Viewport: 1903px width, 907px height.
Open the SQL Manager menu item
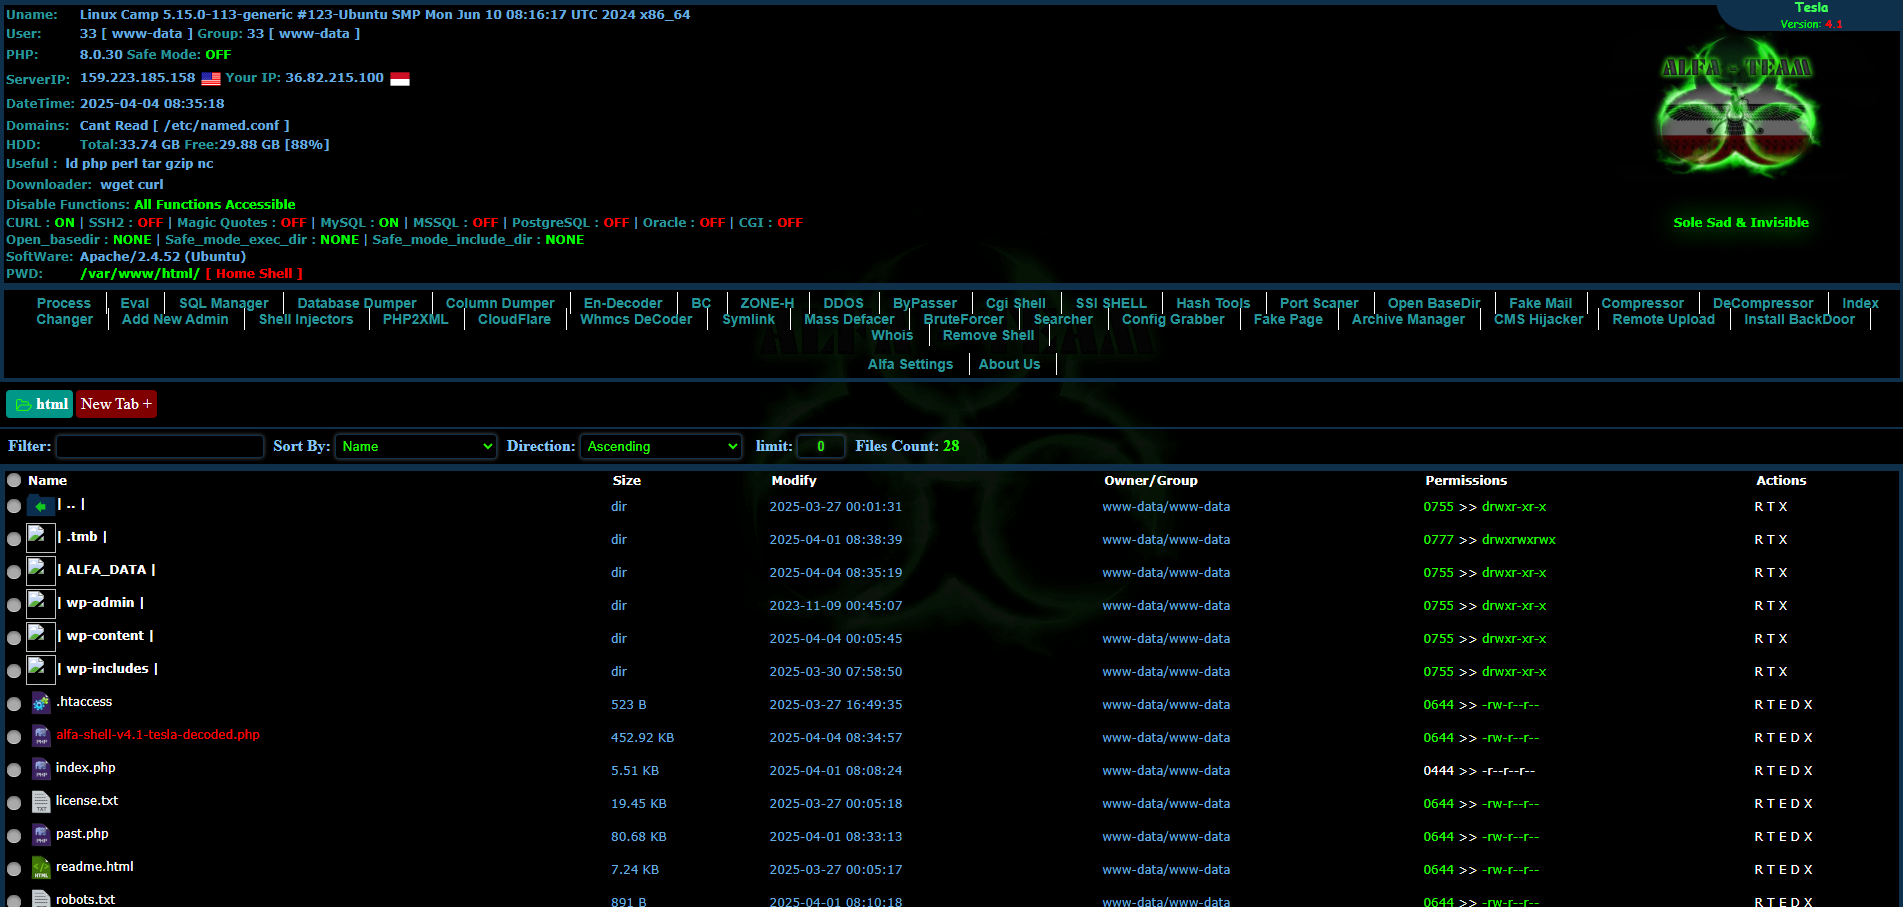[223, 303]
